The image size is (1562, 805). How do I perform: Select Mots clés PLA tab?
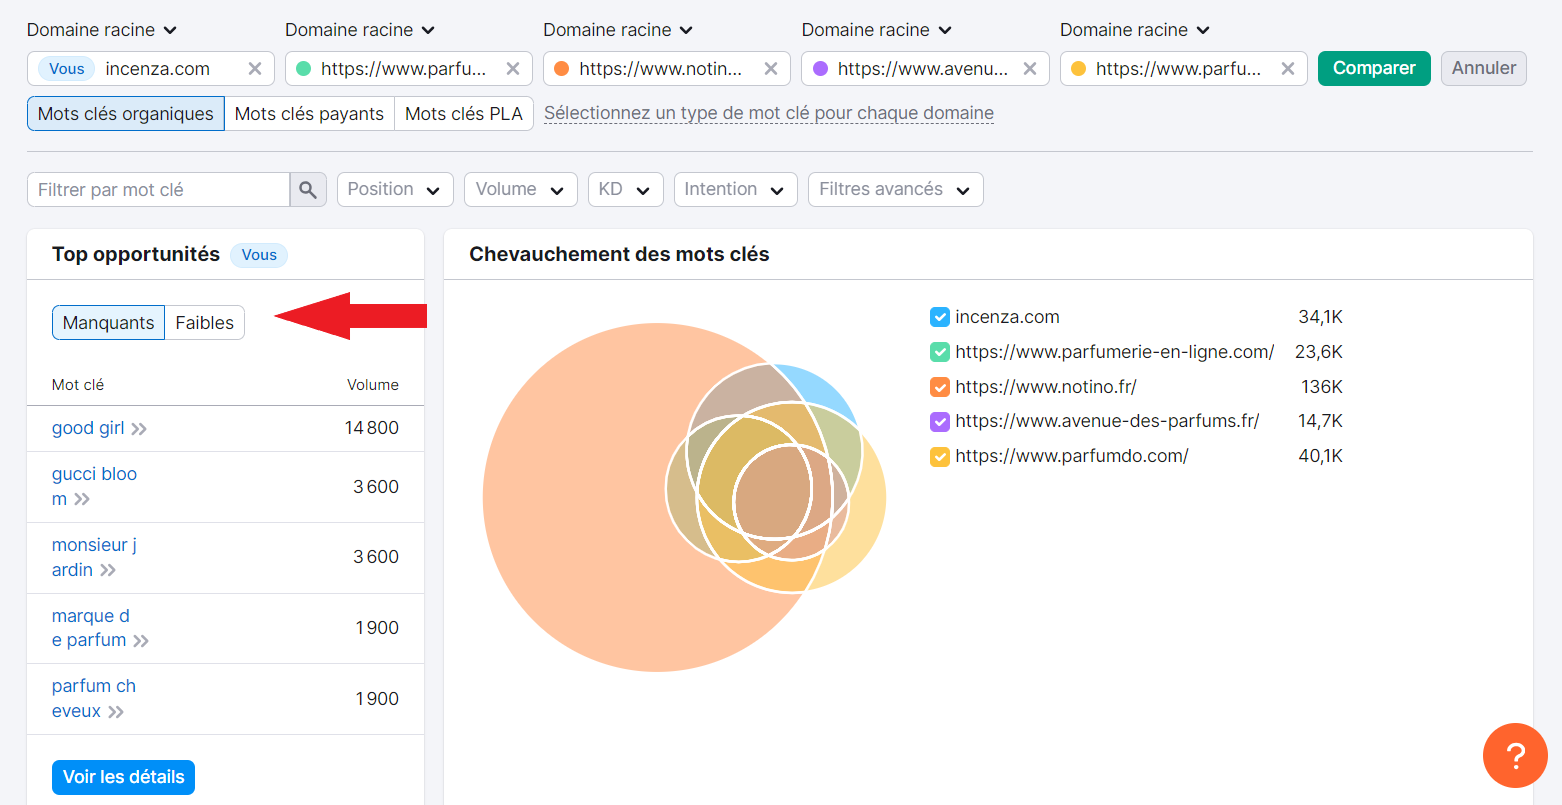click(x=464, y=114)
